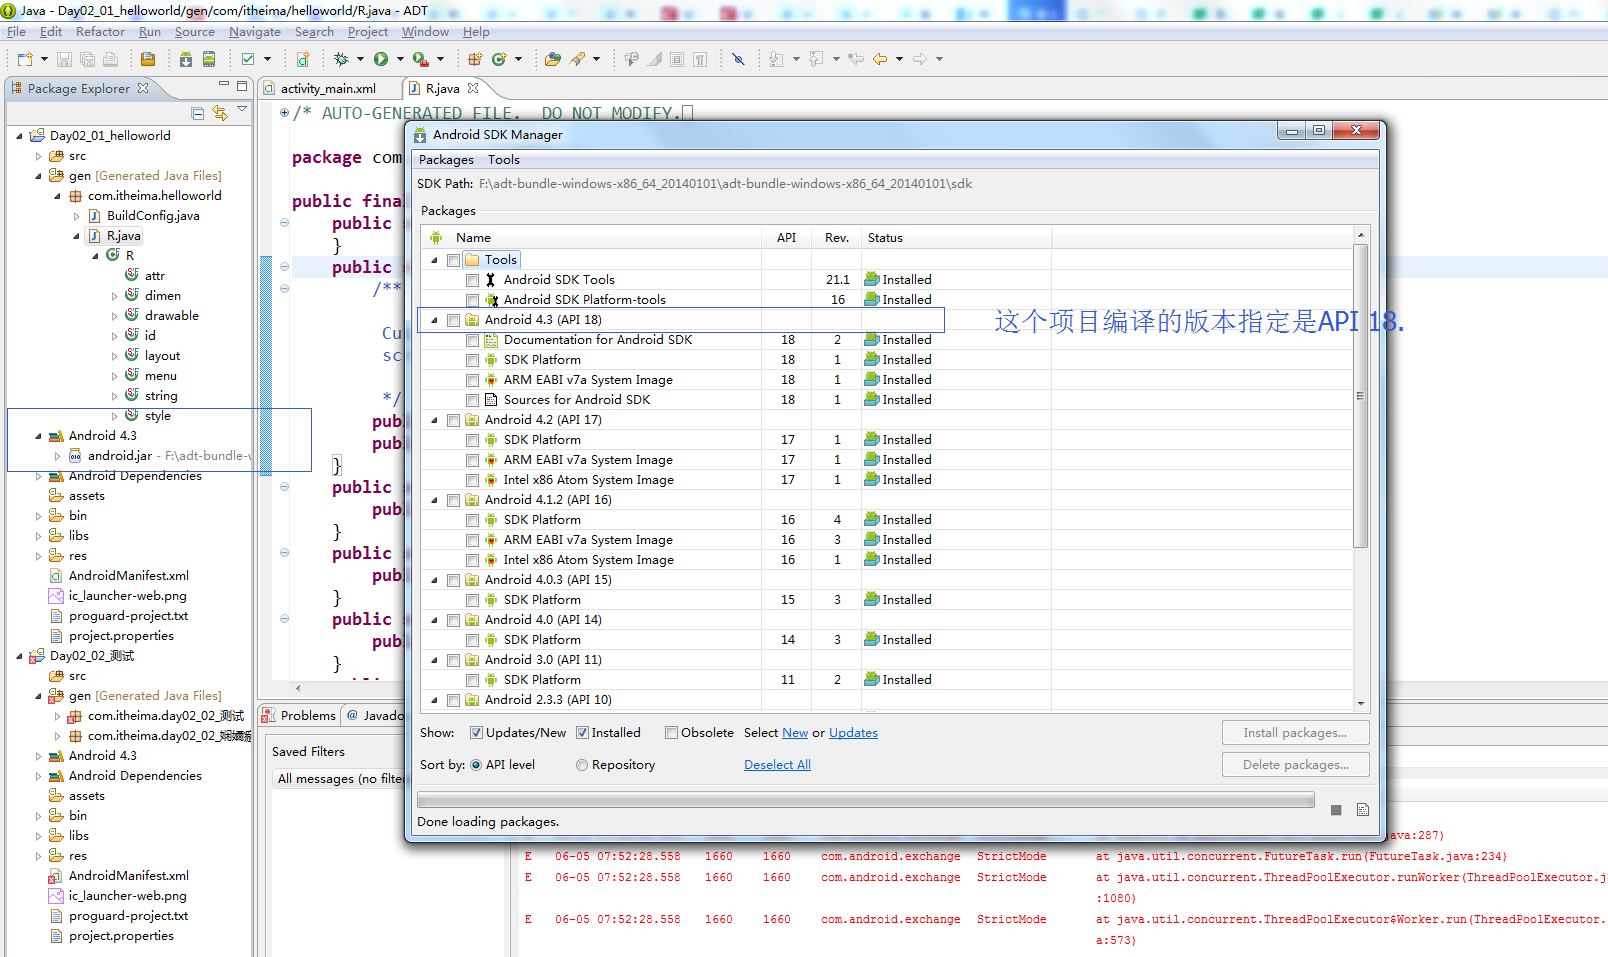Click the New file toolbar icon
1608x957 pixels.
point(24,59)
